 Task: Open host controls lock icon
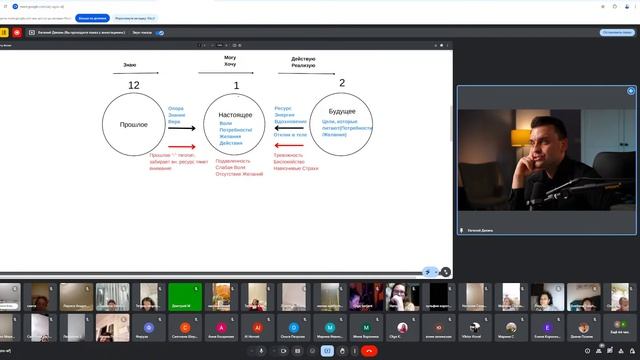click(x=632, y=351)
